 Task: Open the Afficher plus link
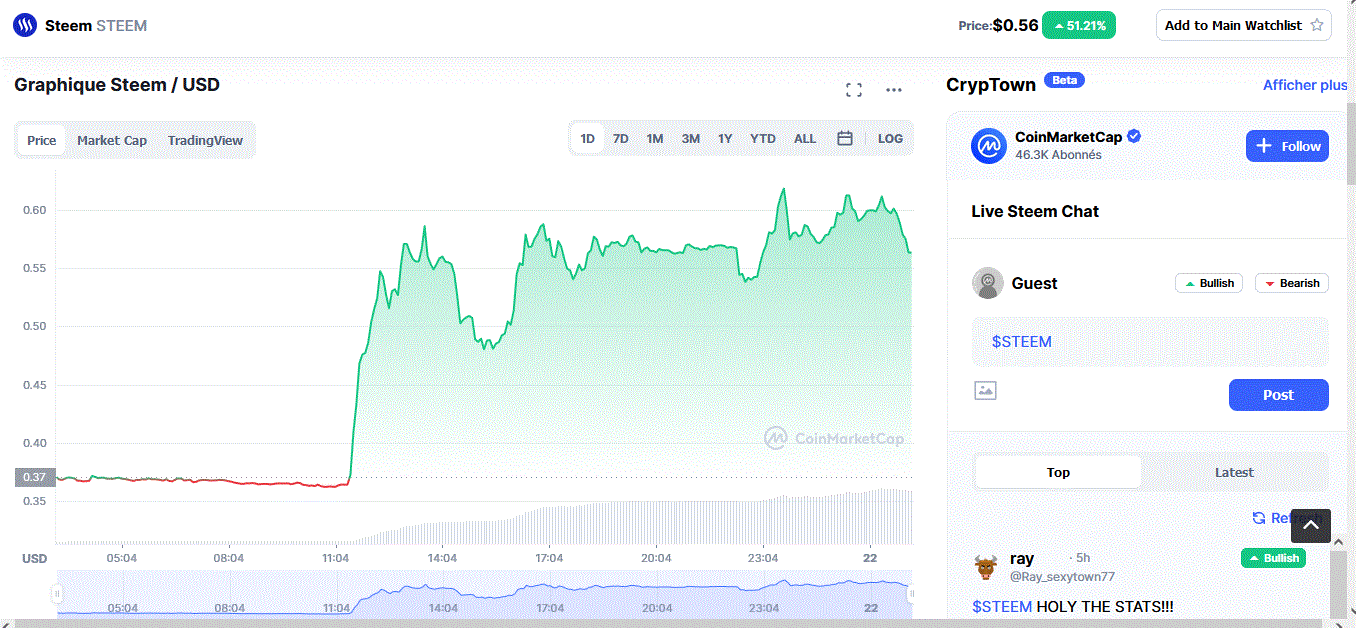pos(1305,85)
